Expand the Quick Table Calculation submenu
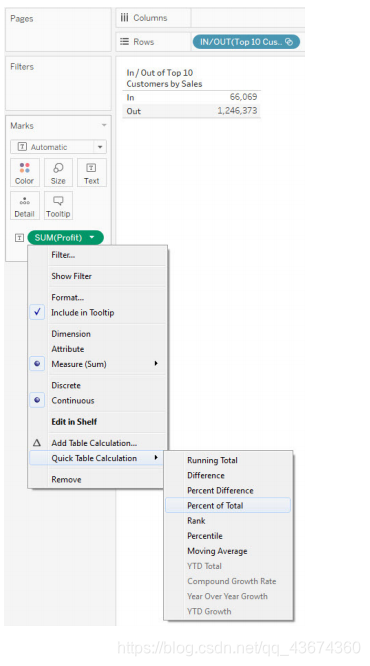Screen dimensions: 370x666 [156, 458]
